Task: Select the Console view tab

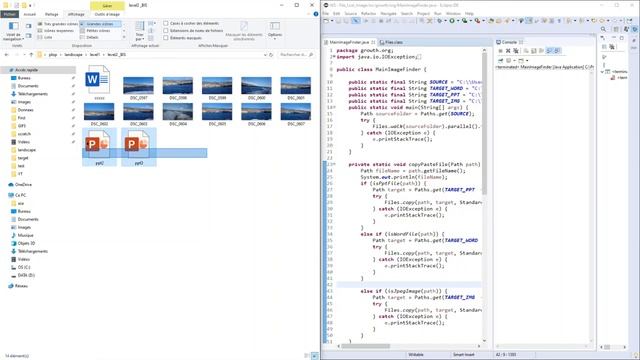Action: [509, 42]
